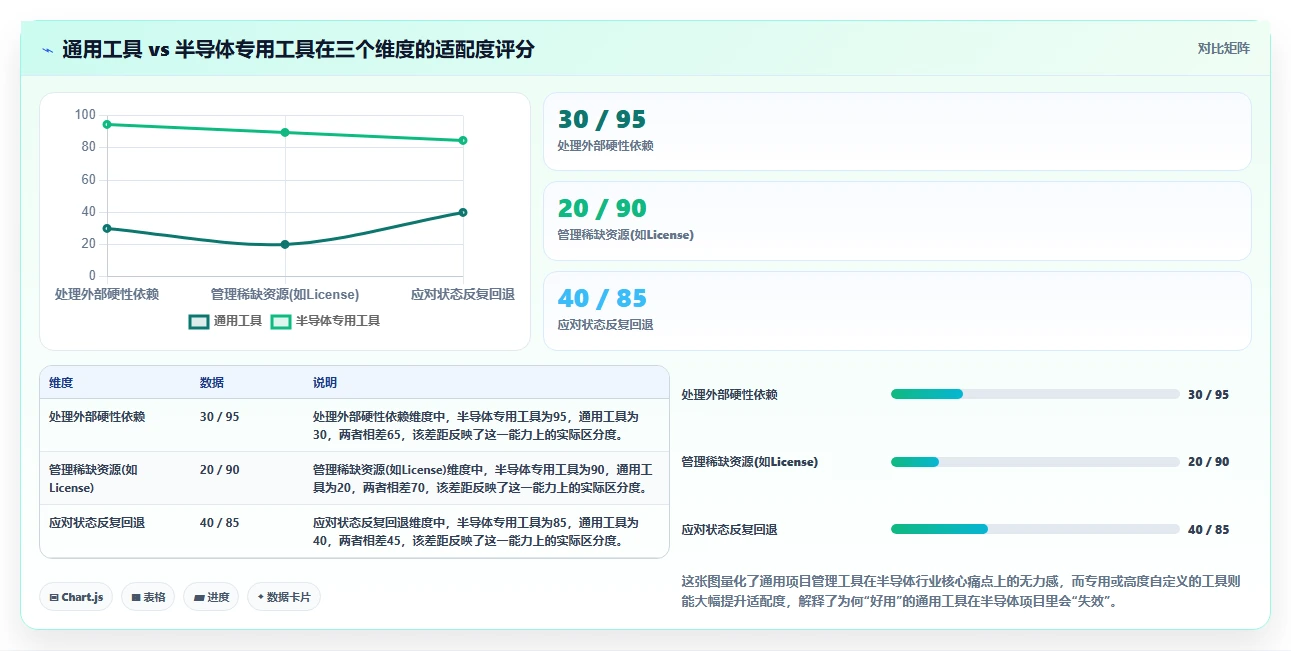Click the summary paragraph starting 这张图量化了
The height and width of the screenshot is (651, 1291).
click(961, 592)
